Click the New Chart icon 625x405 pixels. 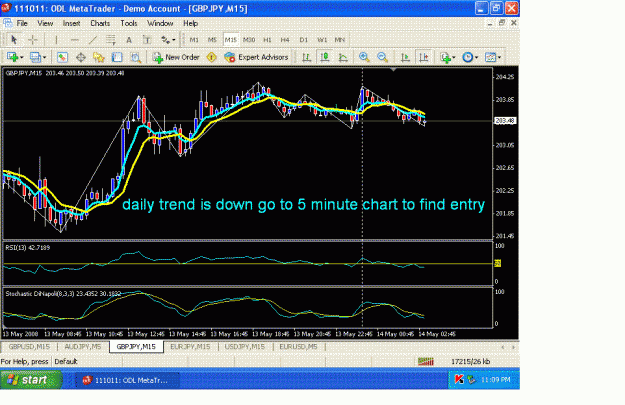[x=12, y=57]
